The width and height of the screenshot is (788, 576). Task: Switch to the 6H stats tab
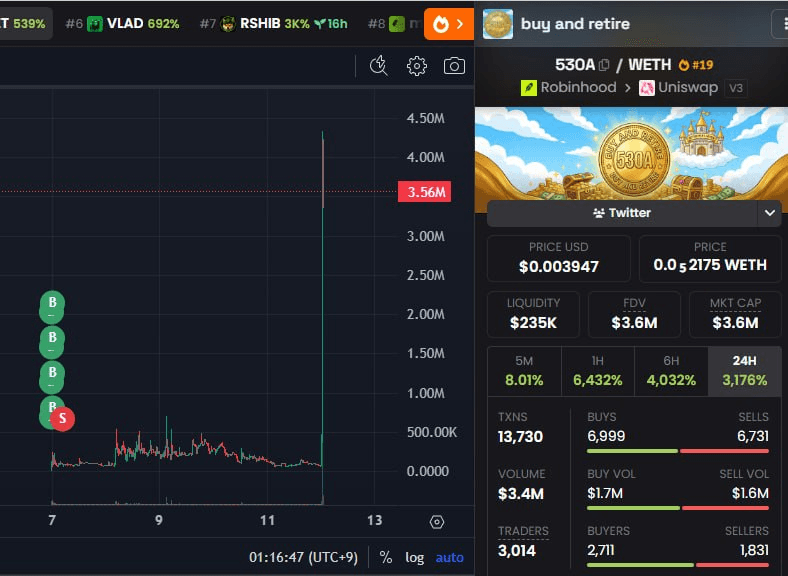pyautogui.click(x=671, y=371)
